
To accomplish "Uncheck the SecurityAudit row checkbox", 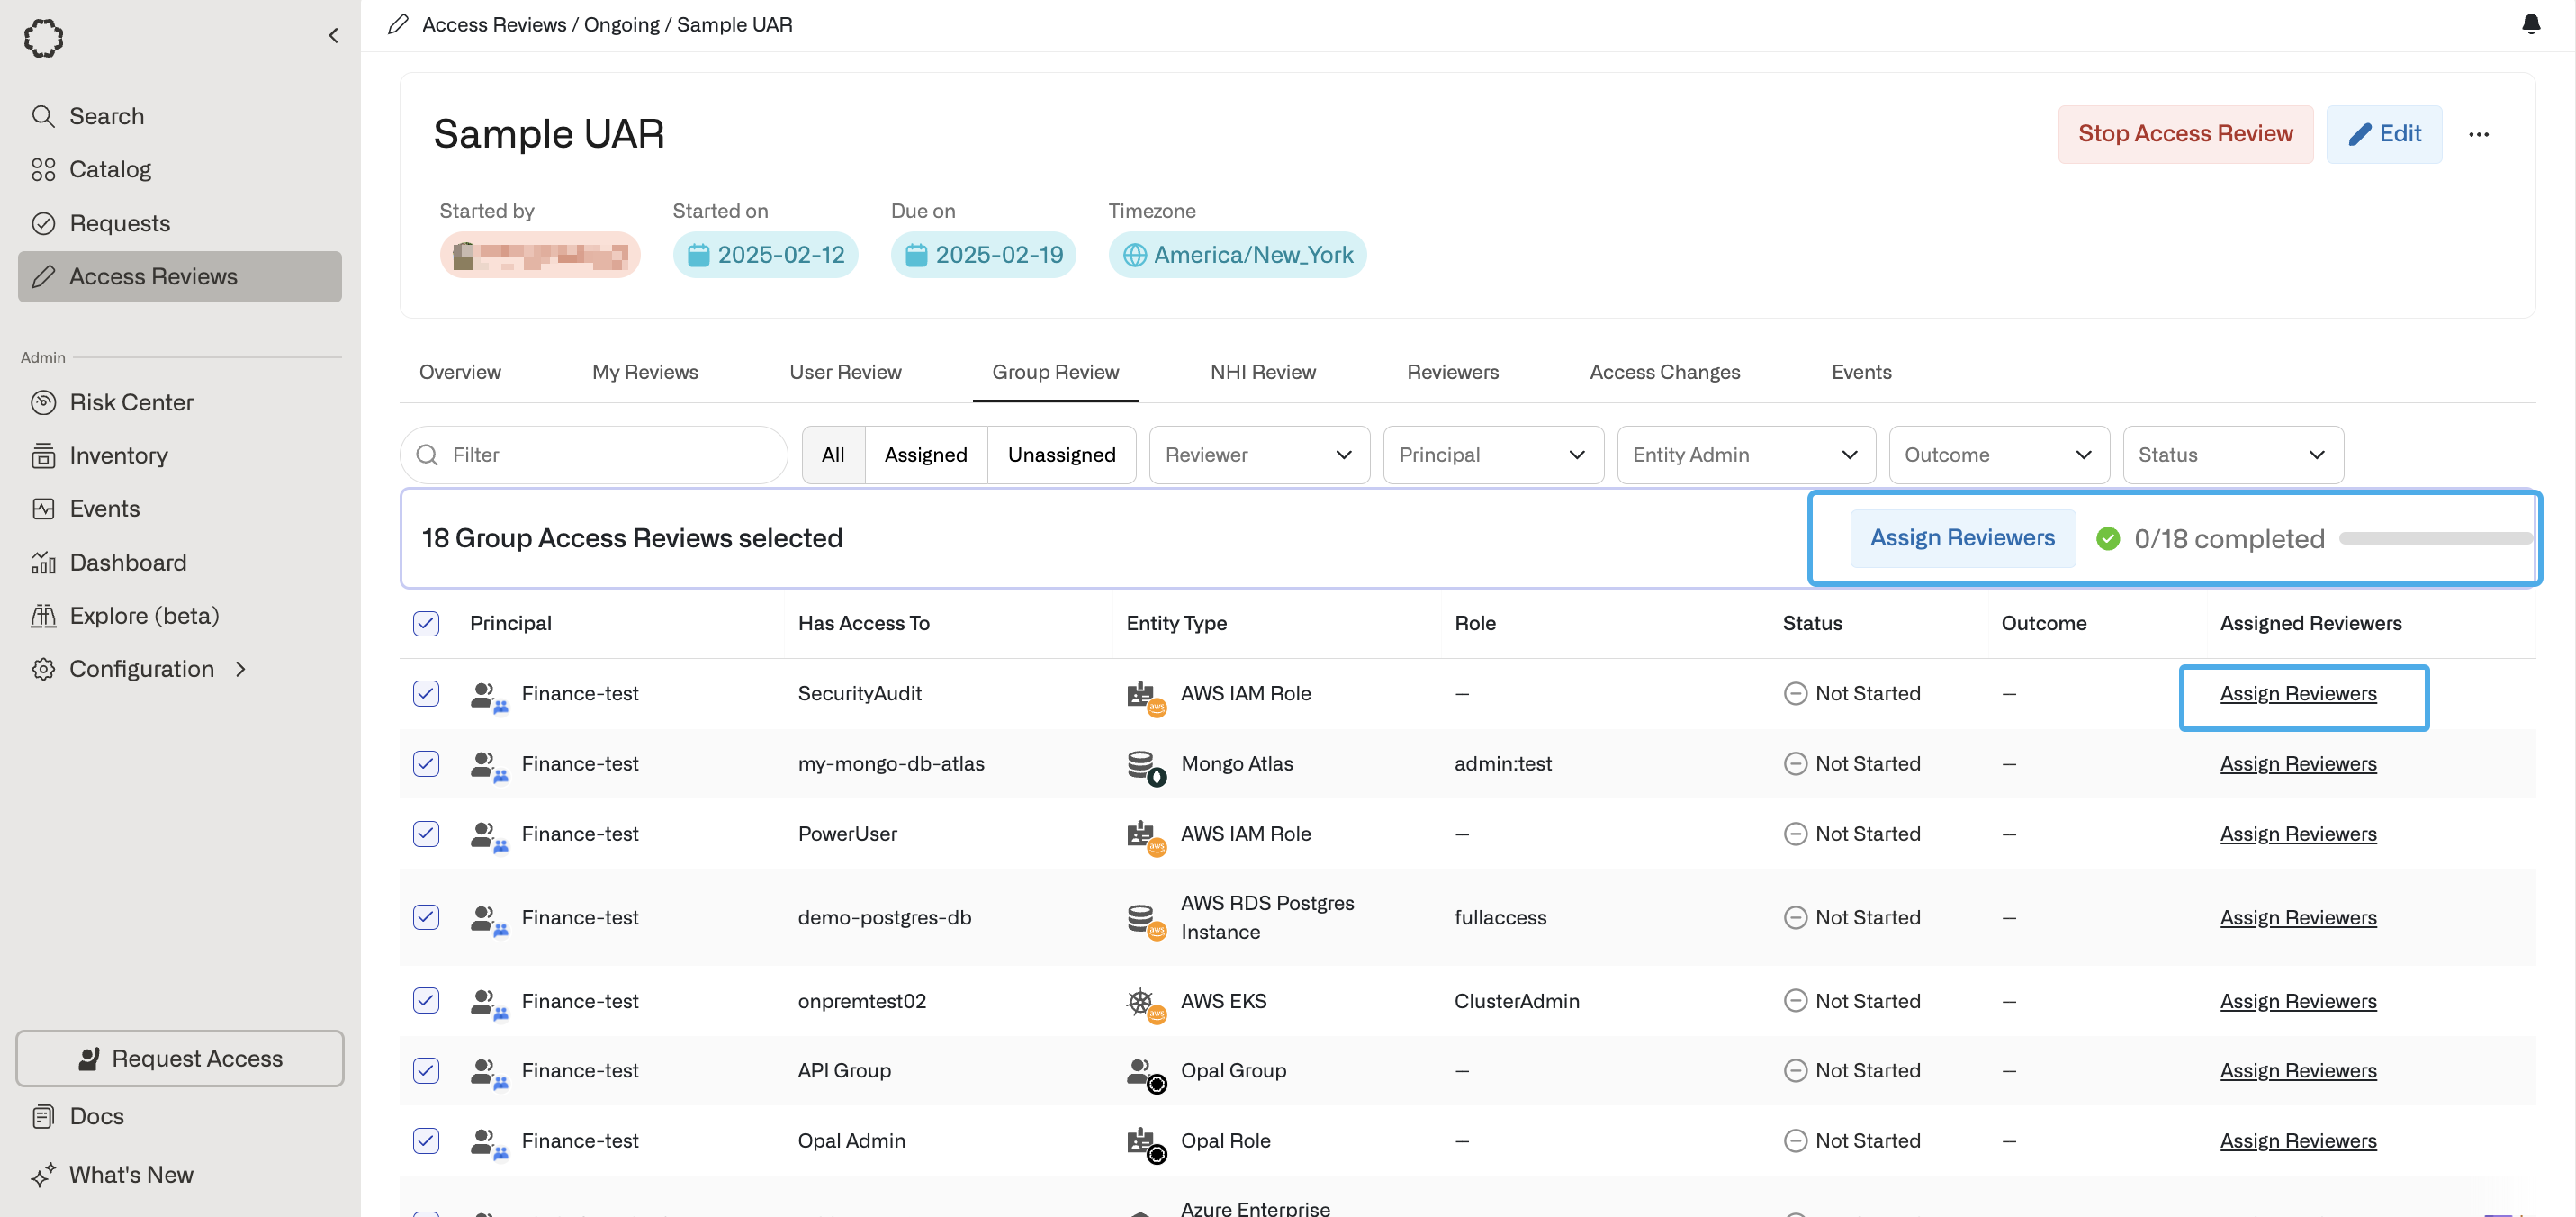I will [426, 693].
